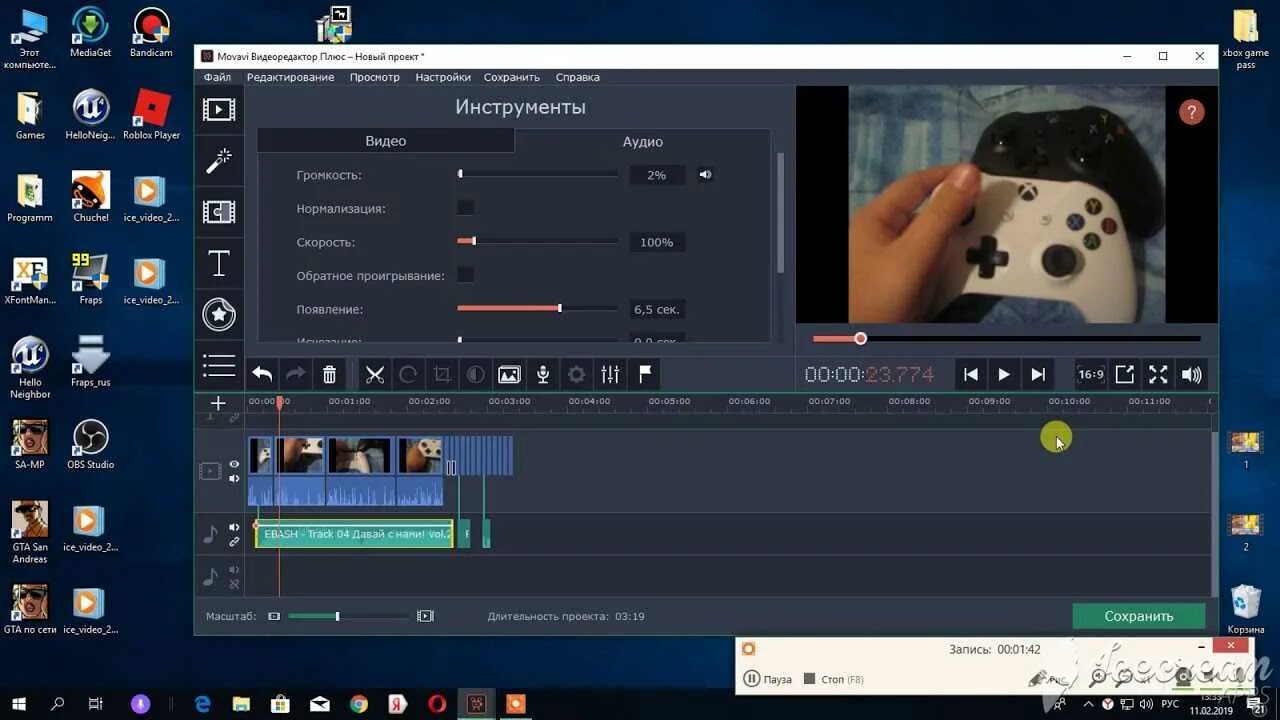This screenshot has width=1280, height=720.
Task: Click the tools panel vertical scrollbar
Action: [780, 212]
